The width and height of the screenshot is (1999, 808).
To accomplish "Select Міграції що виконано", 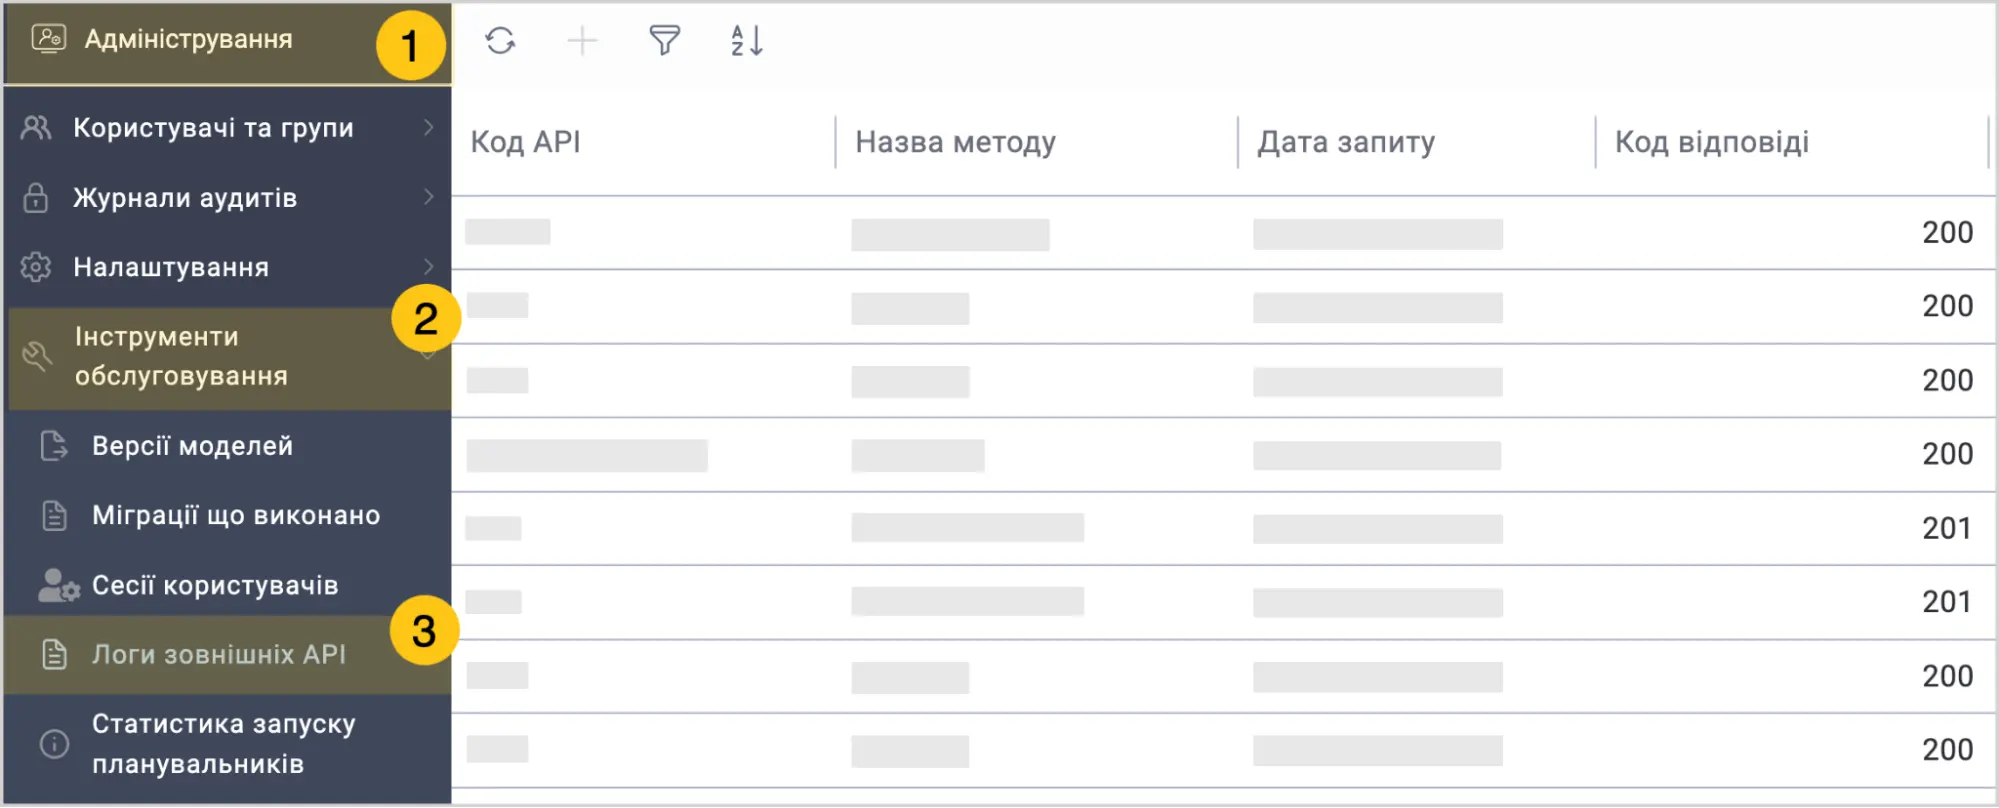I will tap(236, 516).
